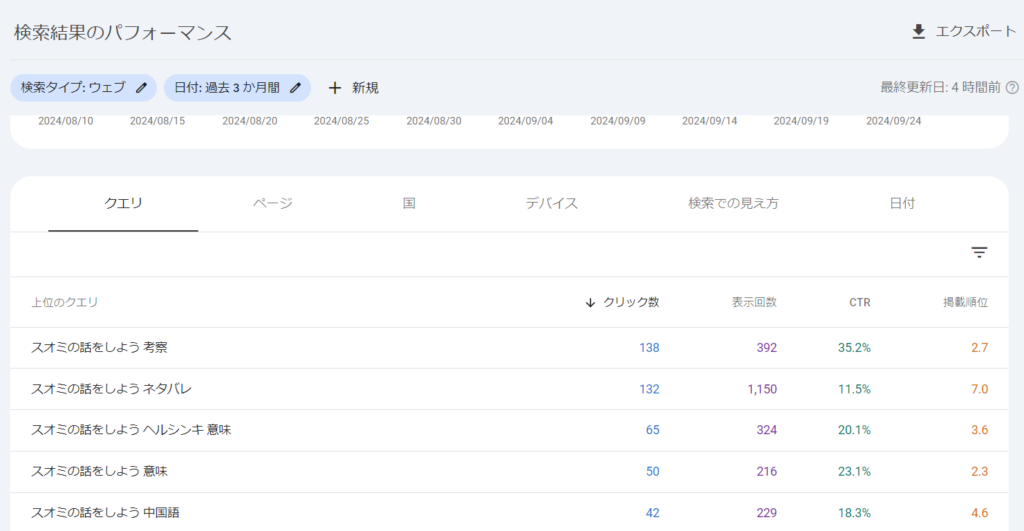Click the CTR value 11.5%
Image resolution: width=1024 pixels, height=531 pixels.
[854, 389]
